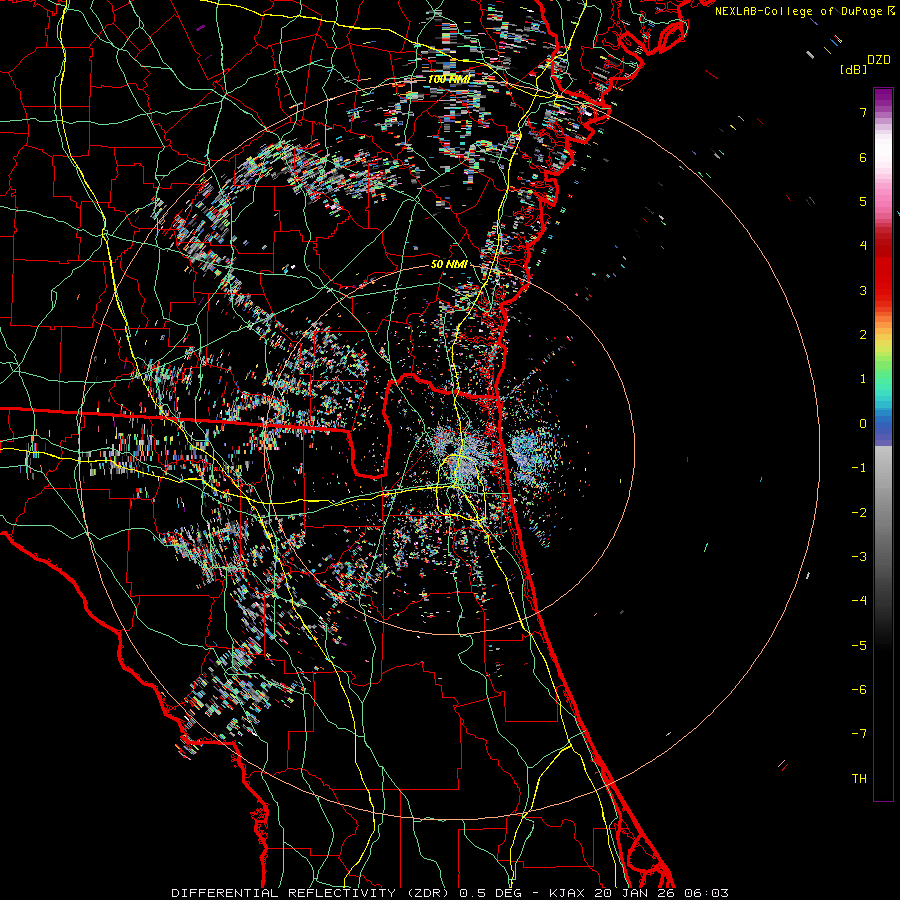Click the 100 NMI range ring label
This screenshot has height=900, width=900.
[448, 79]
